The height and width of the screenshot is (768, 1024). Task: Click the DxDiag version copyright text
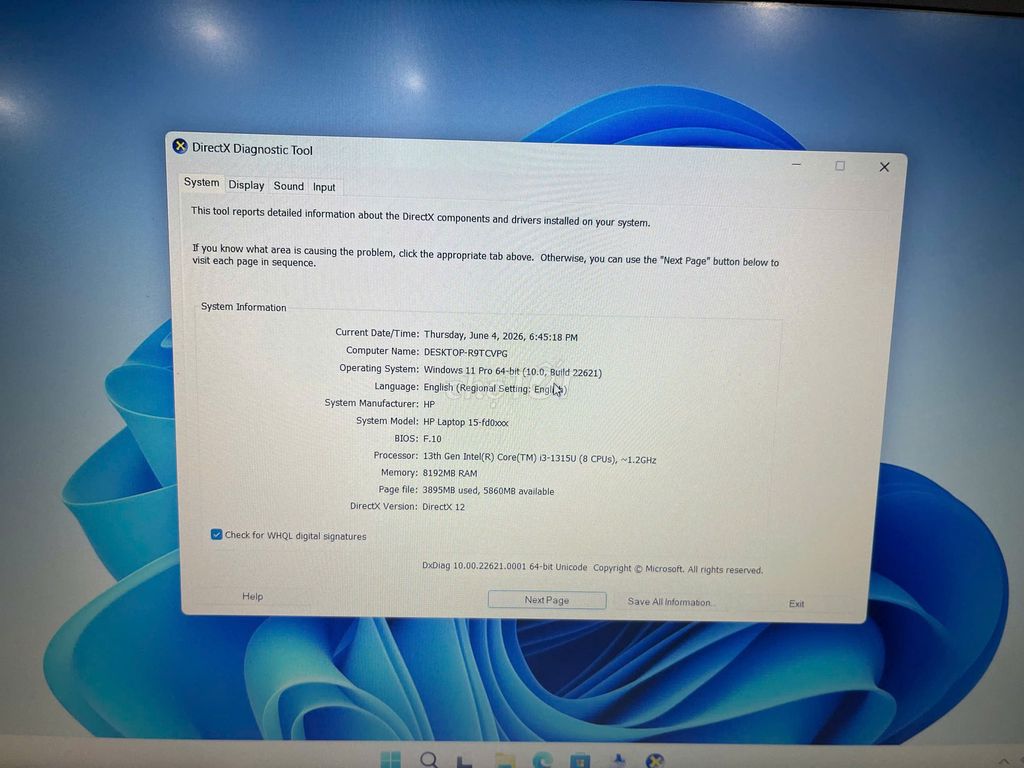592,568
